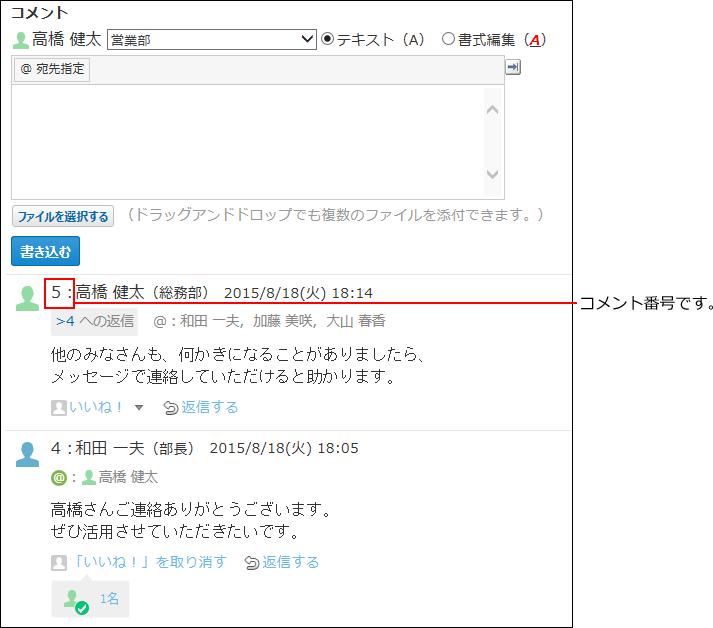
Task: Click the 高橋 健太 mention in comment 4
Action: pos(128,477)
